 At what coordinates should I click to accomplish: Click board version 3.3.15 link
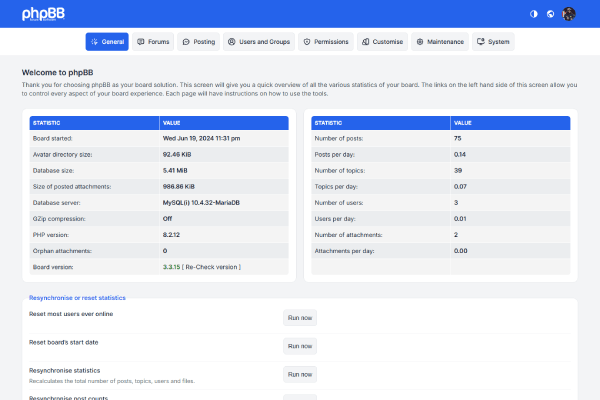click(x=171, y=267)
